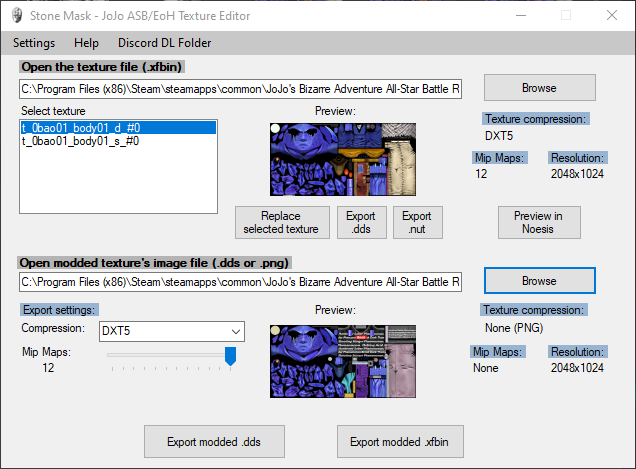Click the Export .dds button
Viewport: 636px width, 469px height.
click(360, 222)
